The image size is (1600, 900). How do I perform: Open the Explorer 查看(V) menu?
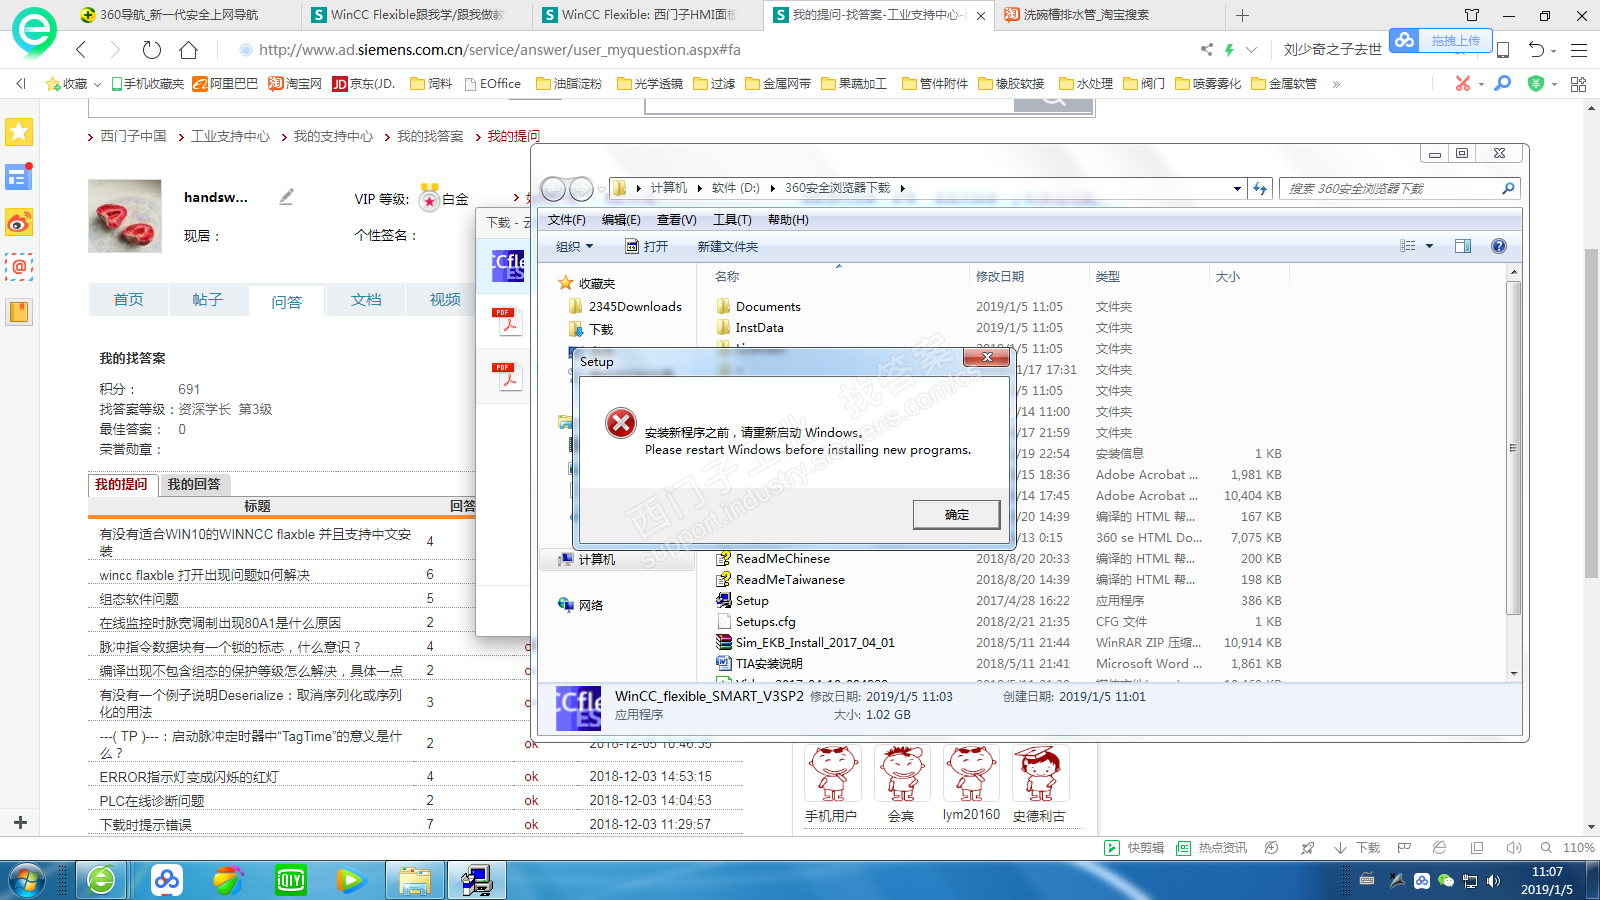(677, 220)
